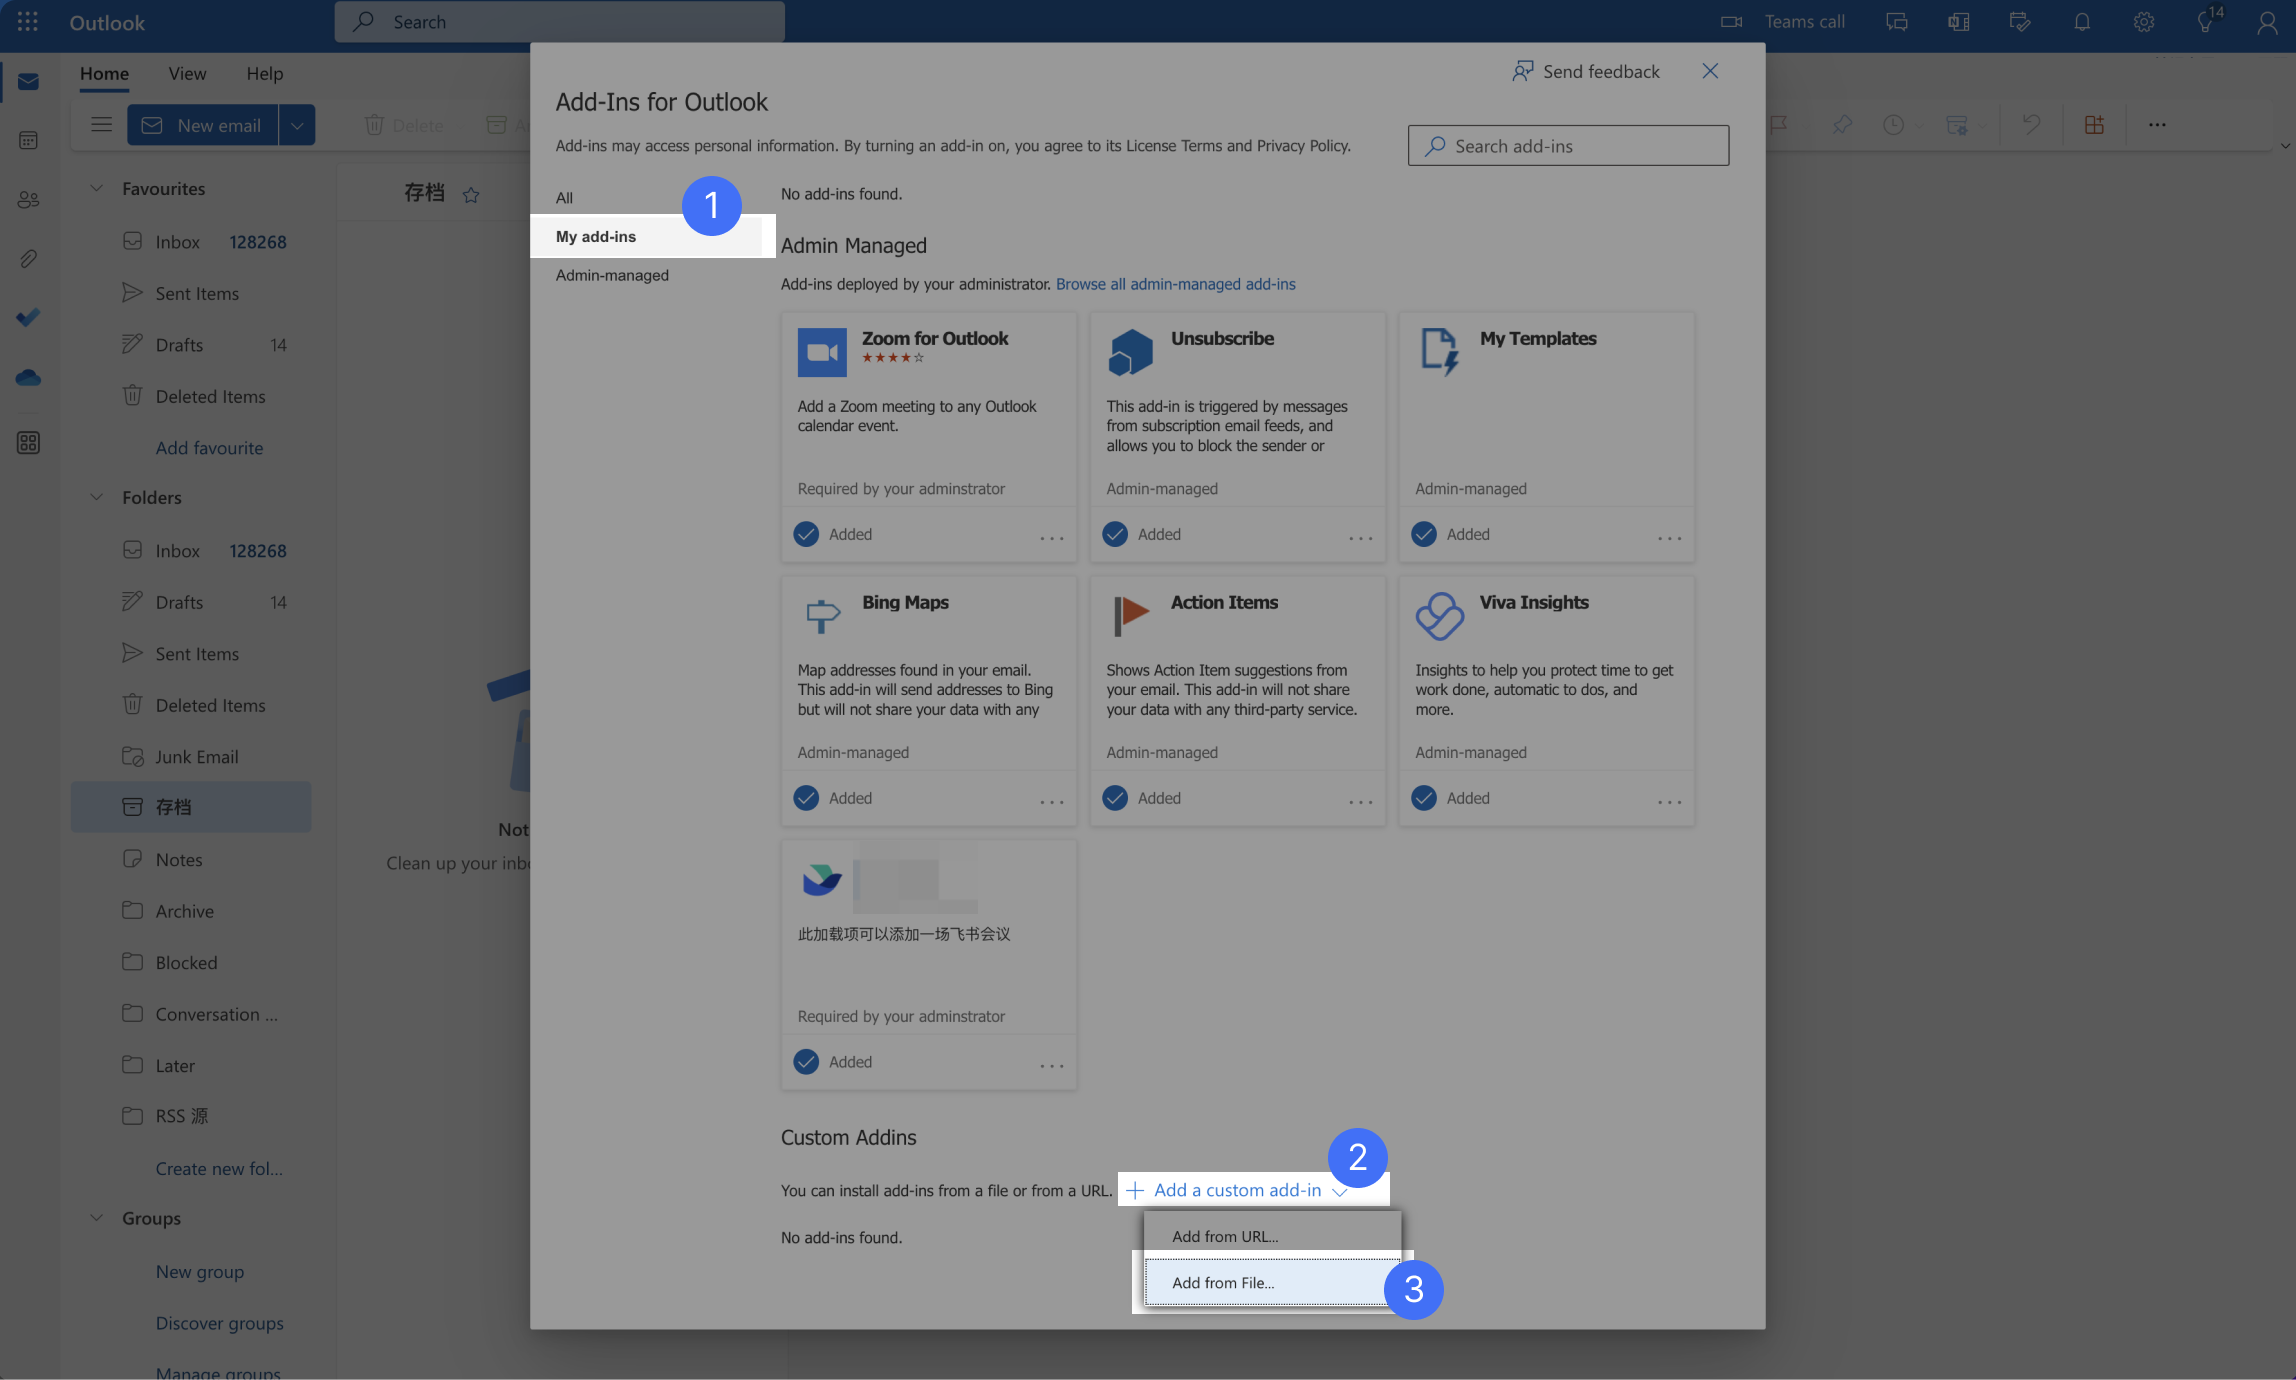Collapse the Favourites folder section

(x=97, y=188)
